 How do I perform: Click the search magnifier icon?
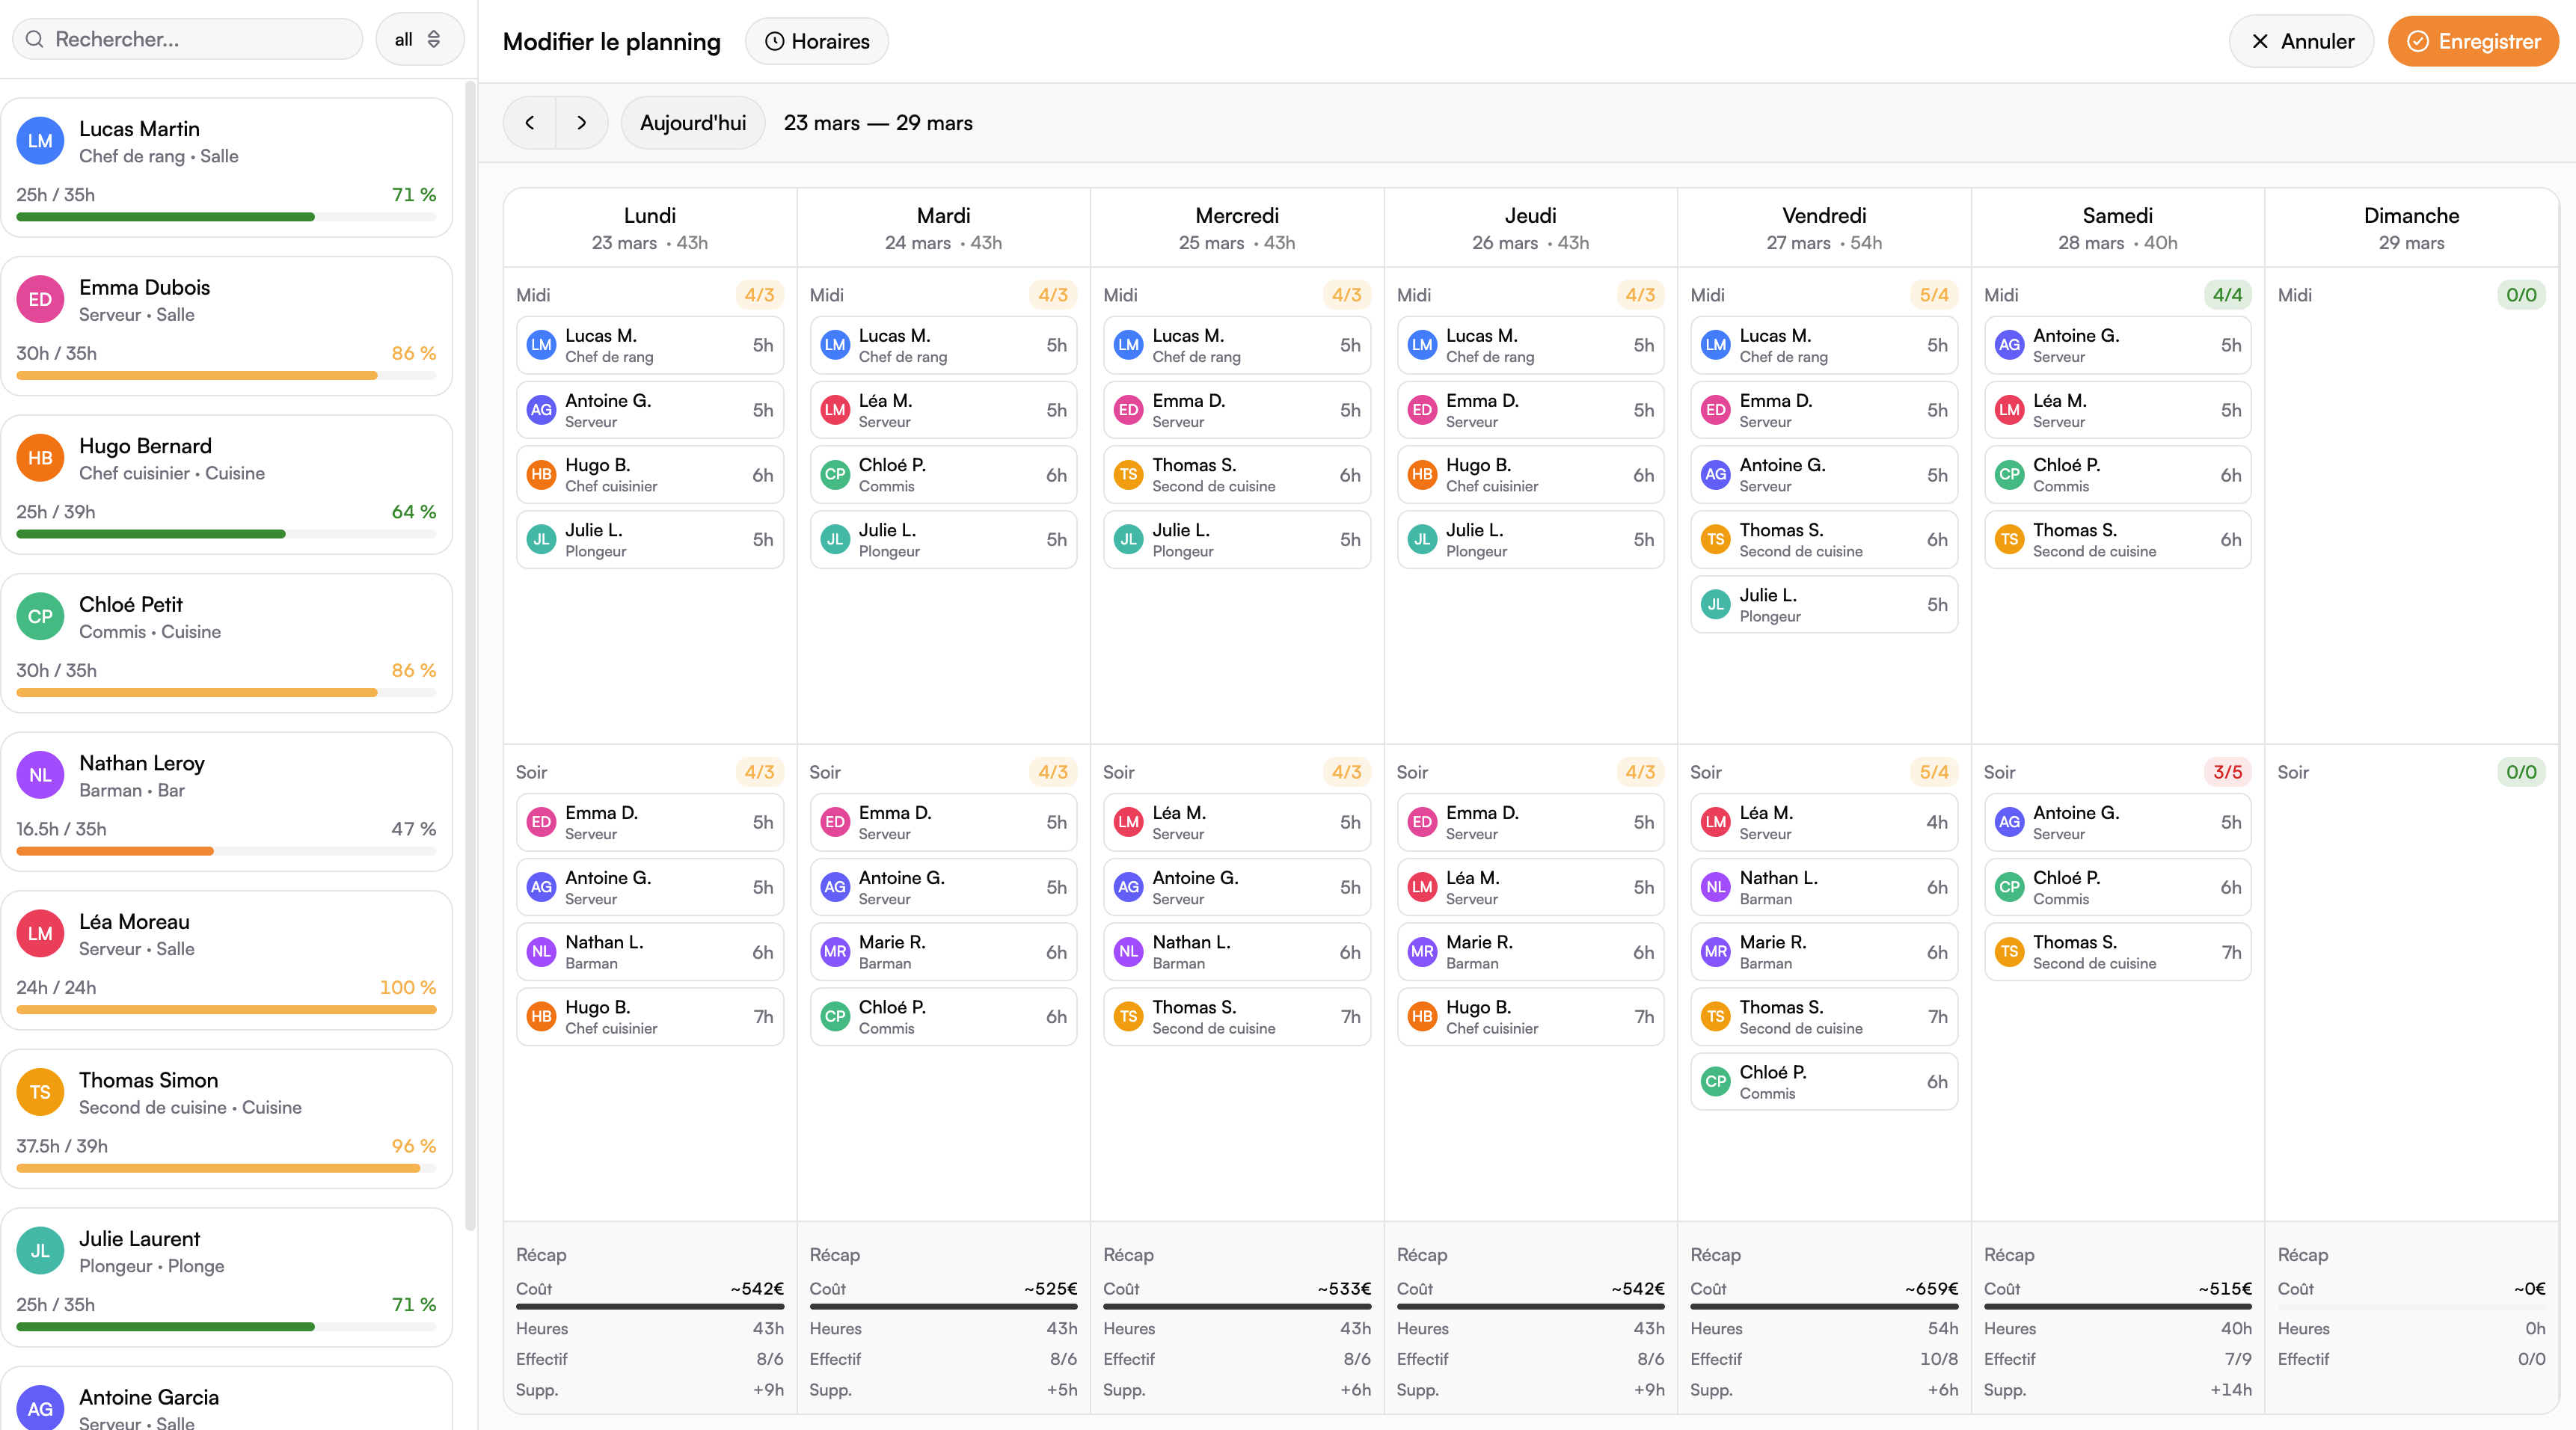point(35,39)
